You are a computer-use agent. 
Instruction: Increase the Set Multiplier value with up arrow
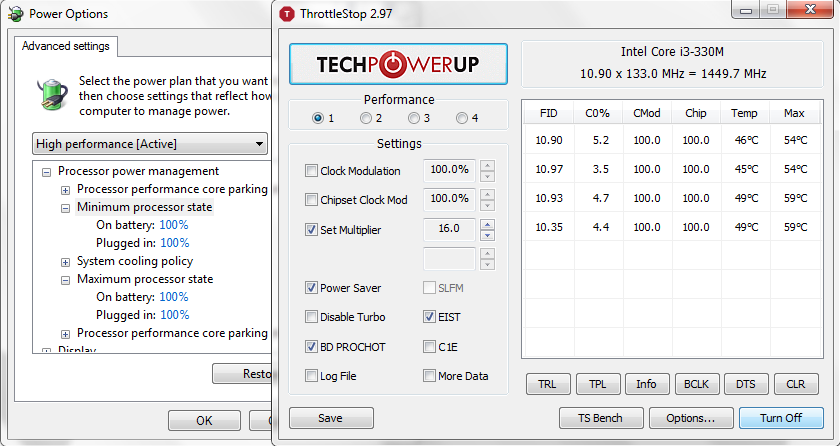[x=487, y=224]
